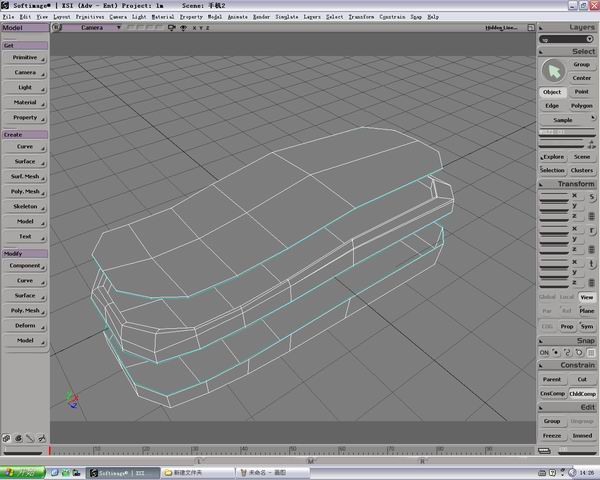This screenshot has height=480, width=600.
Task: Click the viewport maximize icon beside Hidden Line
Action: (531, 28)
